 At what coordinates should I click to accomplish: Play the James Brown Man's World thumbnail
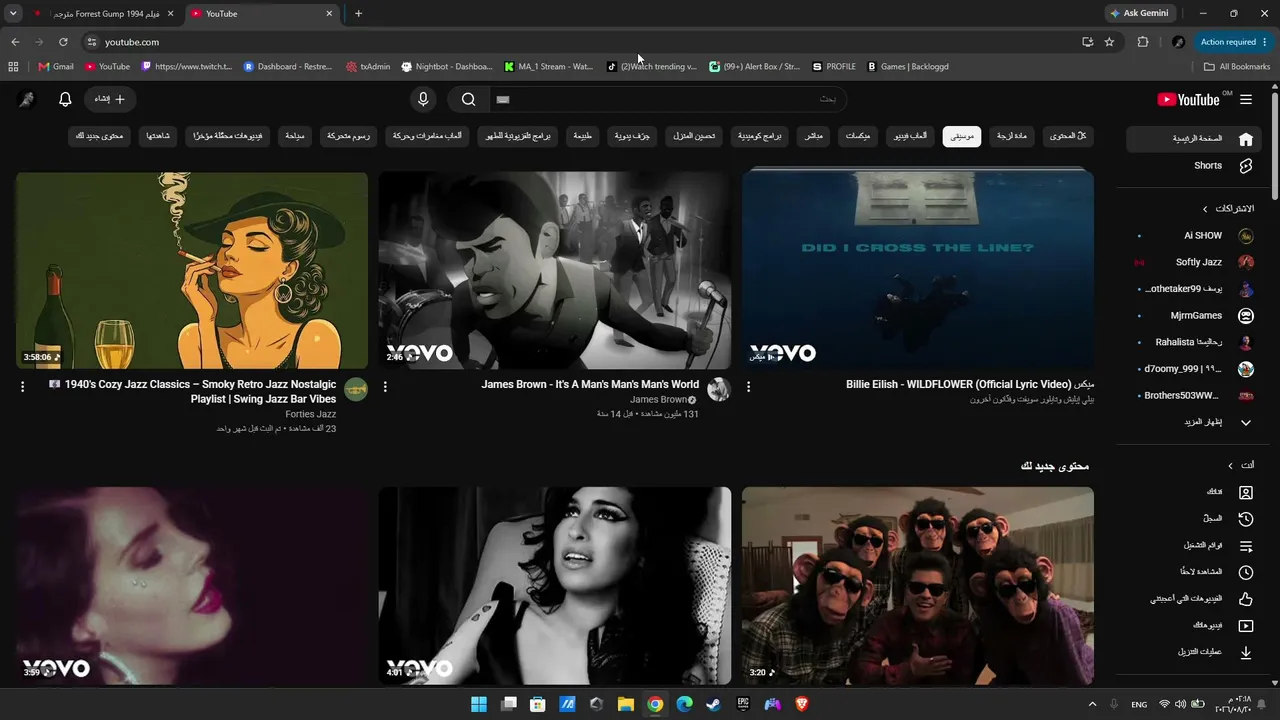pos(555,270)
